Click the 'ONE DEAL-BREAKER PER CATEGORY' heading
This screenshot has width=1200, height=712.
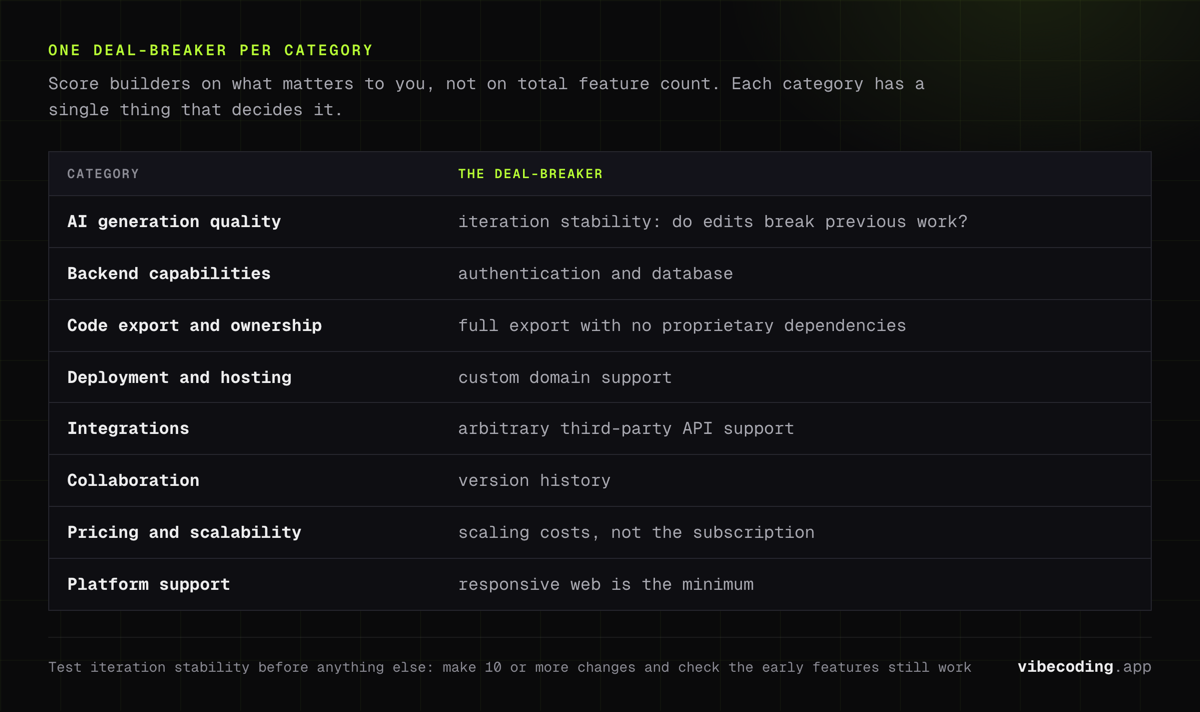[x=210, y=50]
